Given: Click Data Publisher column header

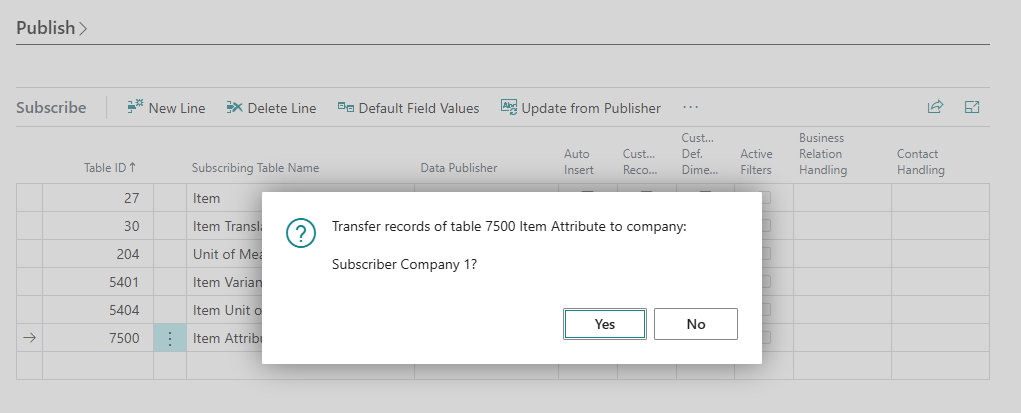Looking at the screenshot, I should [458, 168].
